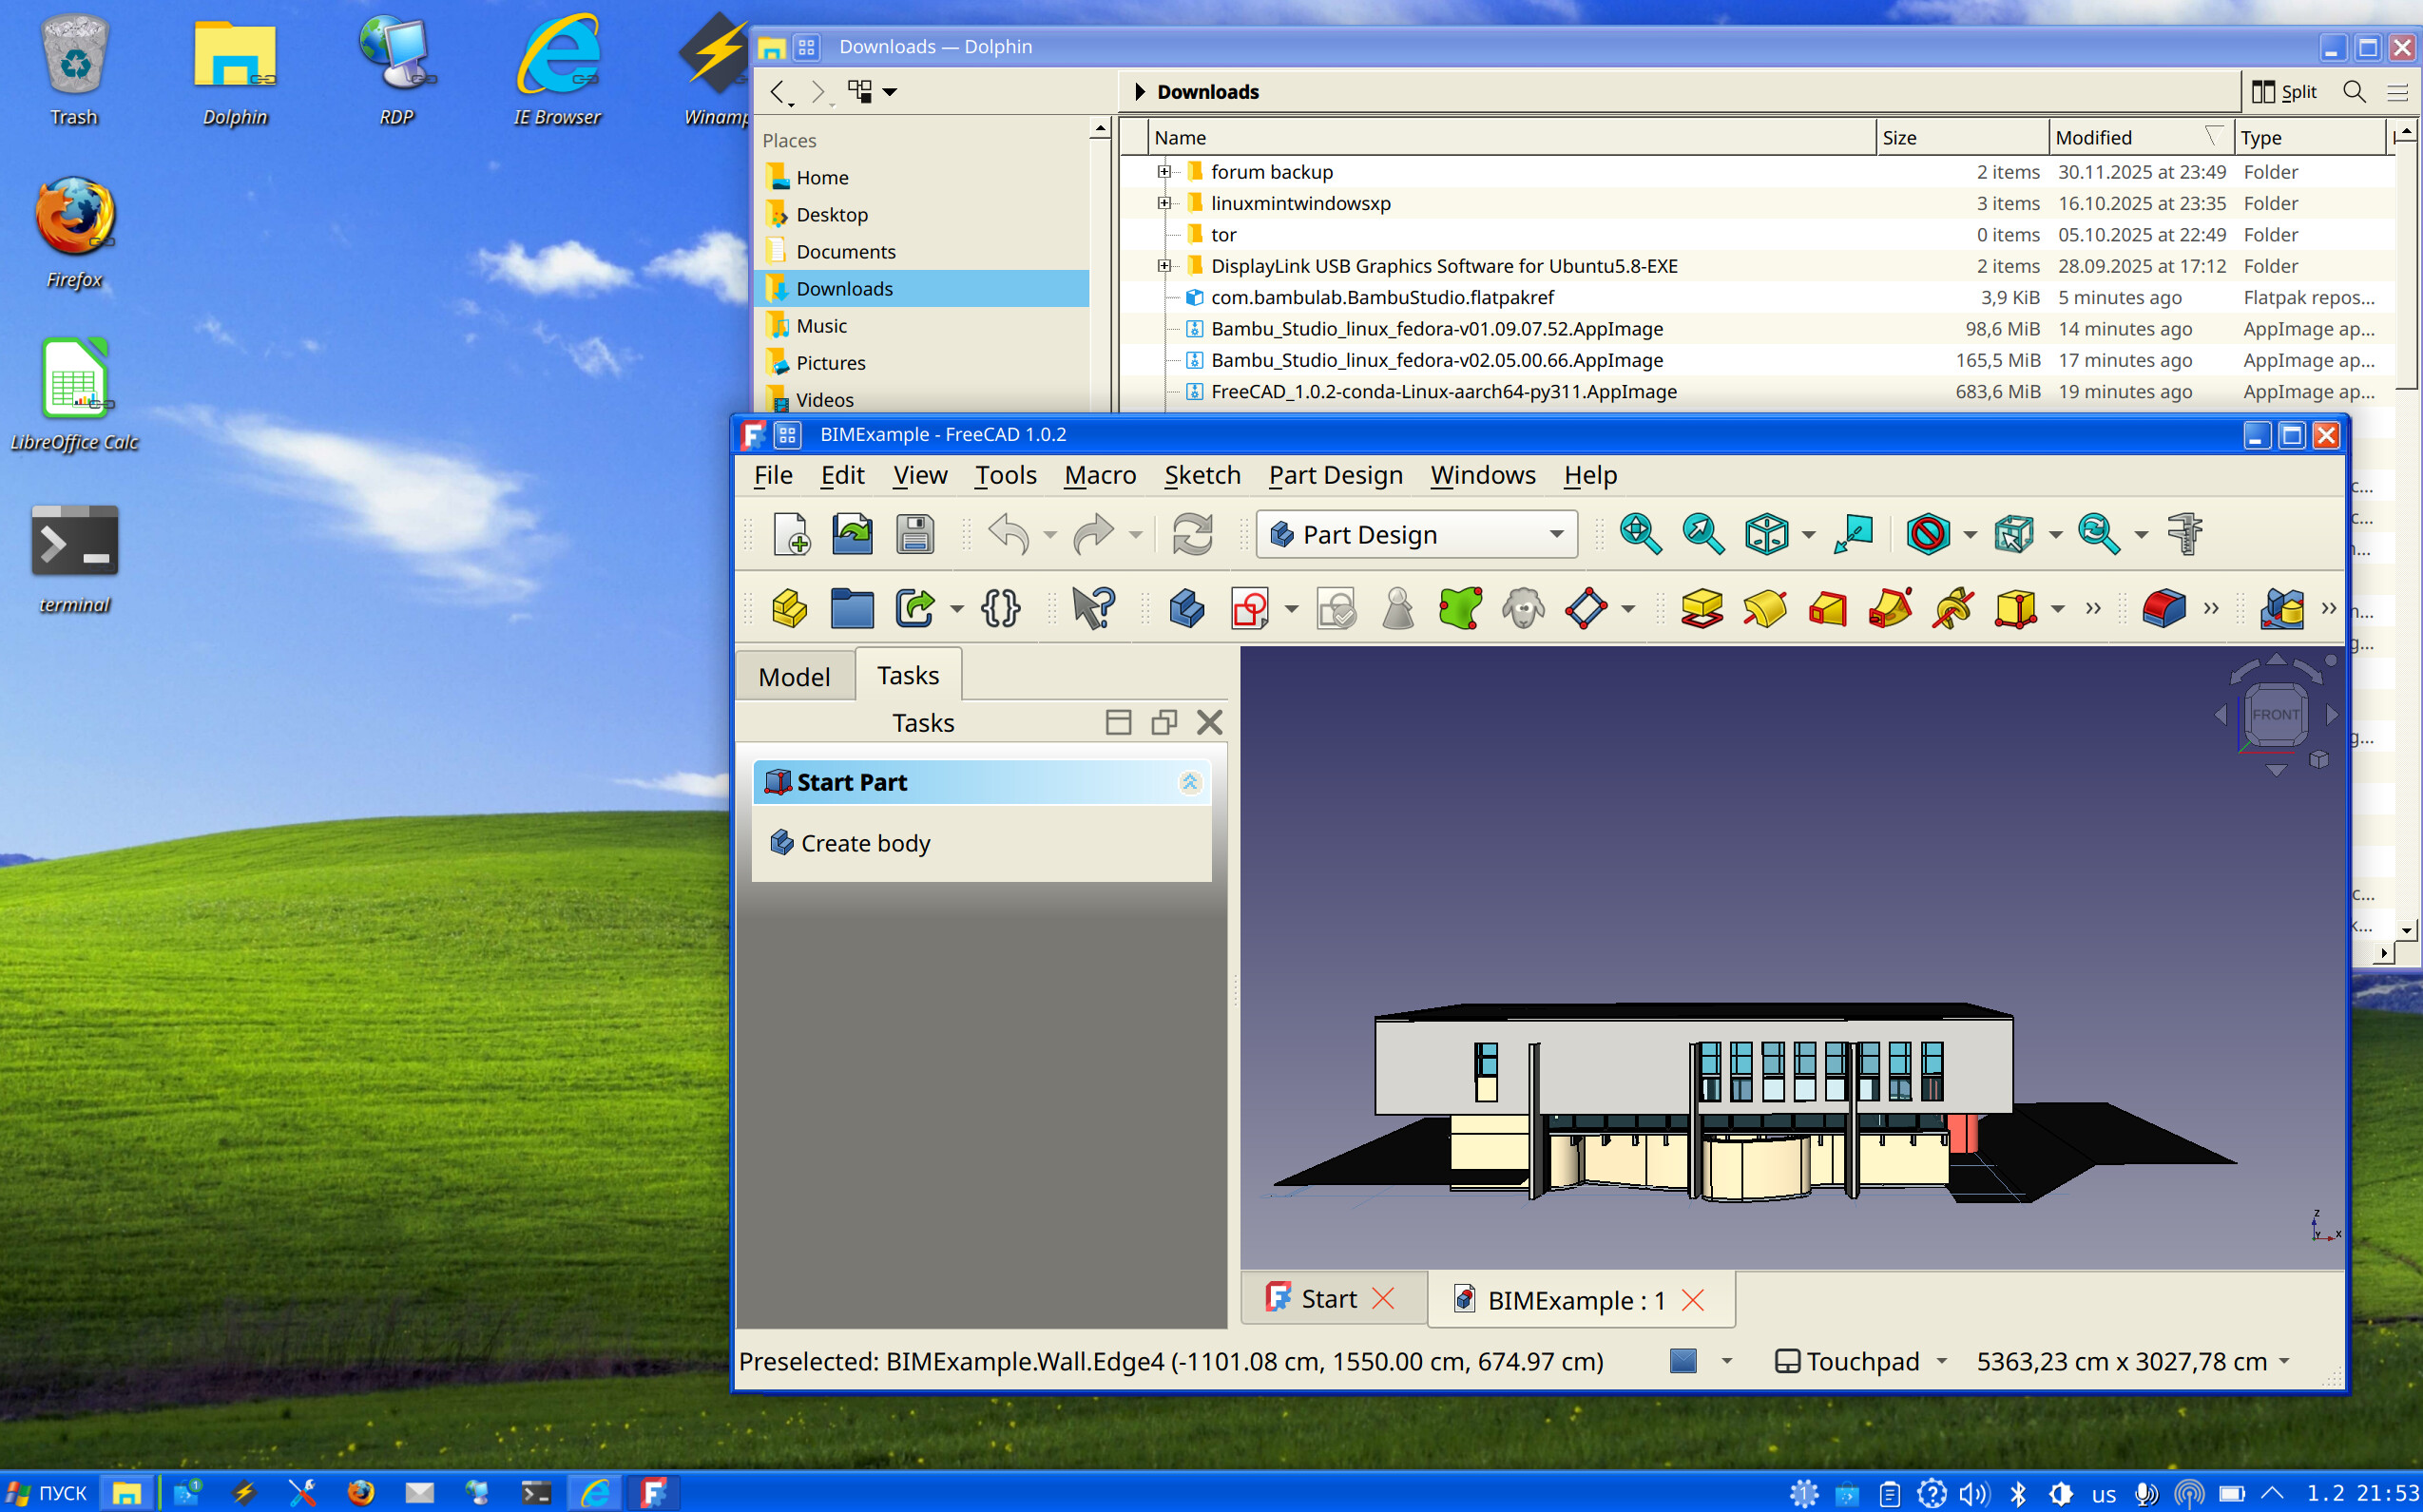
Task: Open the Sketch menu
Action: coord(1202,475)
